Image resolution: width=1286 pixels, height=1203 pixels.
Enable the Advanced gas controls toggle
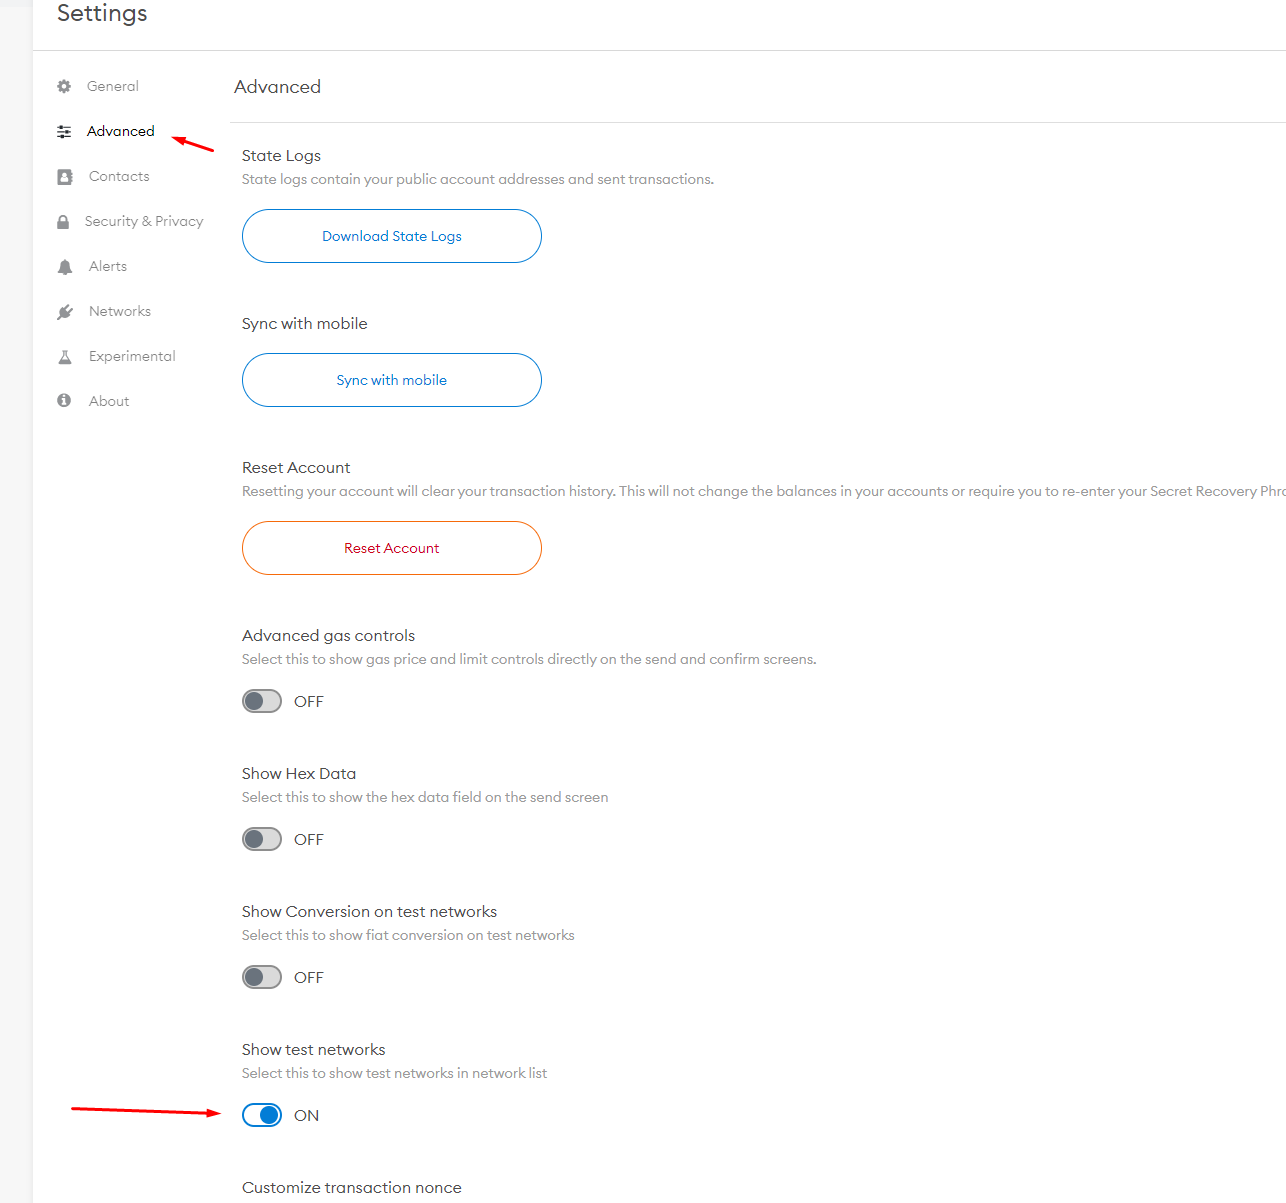(262, 701)
